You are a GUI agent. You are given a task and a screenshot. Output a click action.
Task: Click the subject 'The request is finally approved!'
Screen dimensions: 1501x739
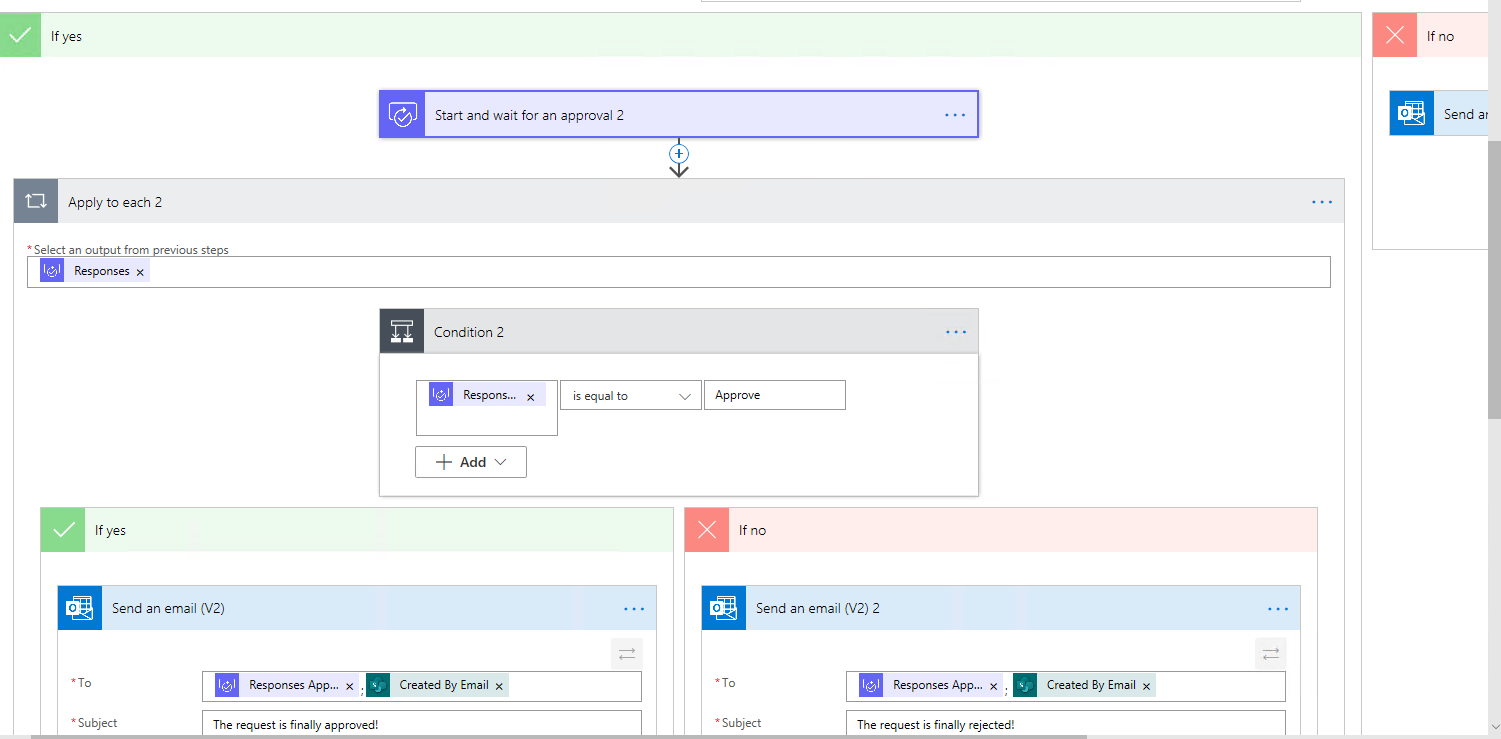click(296, 725)
